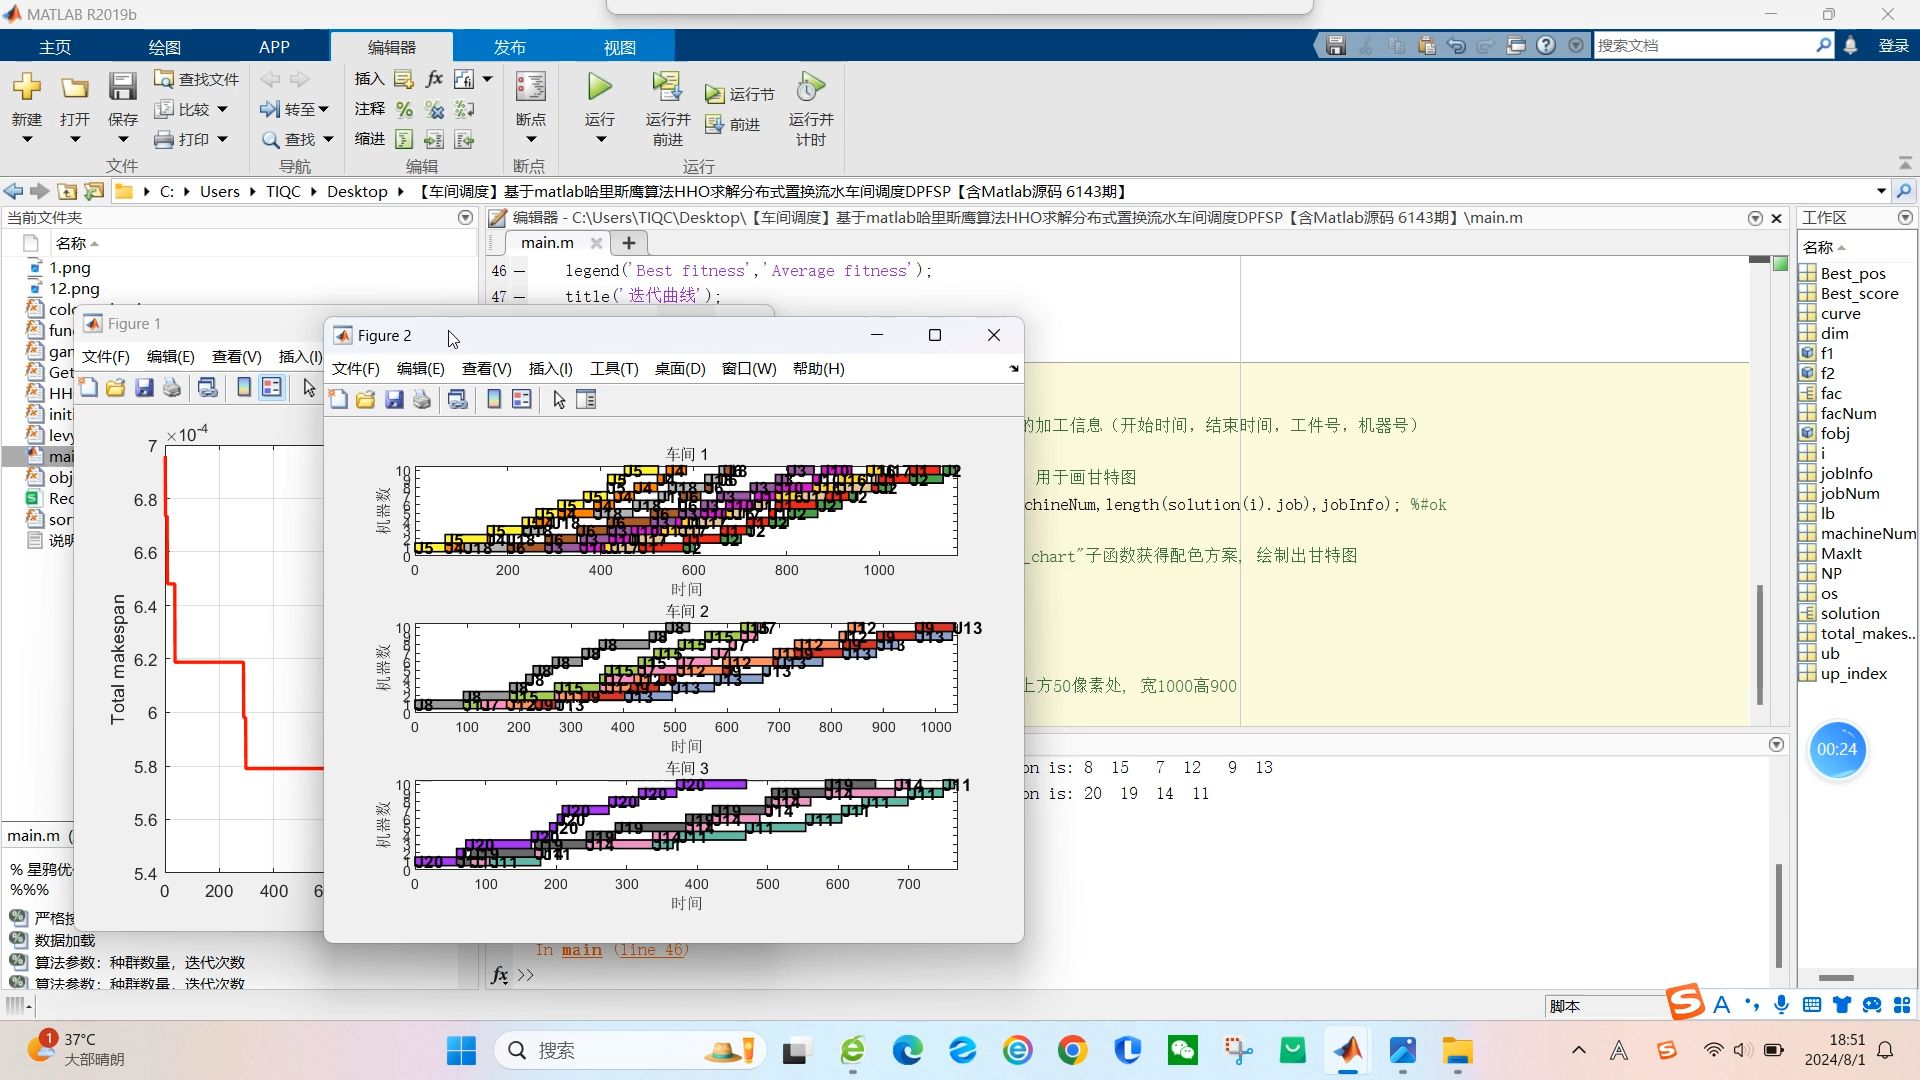Open the weather widget showing 37°C
1920x1080 pixels.
pos(76,1049)
